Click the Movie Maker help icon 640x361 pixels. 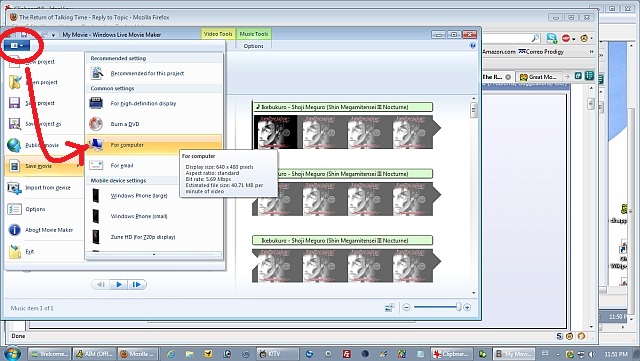point(473,46)
